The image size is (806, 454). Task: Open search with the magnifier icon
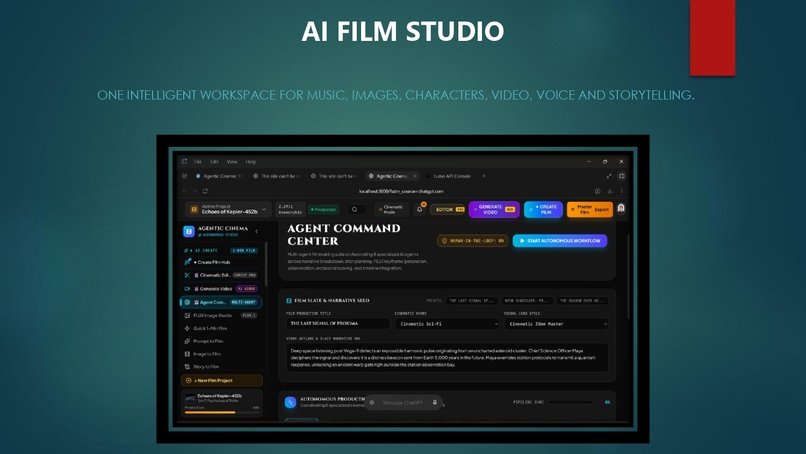[x=355, y=209]
